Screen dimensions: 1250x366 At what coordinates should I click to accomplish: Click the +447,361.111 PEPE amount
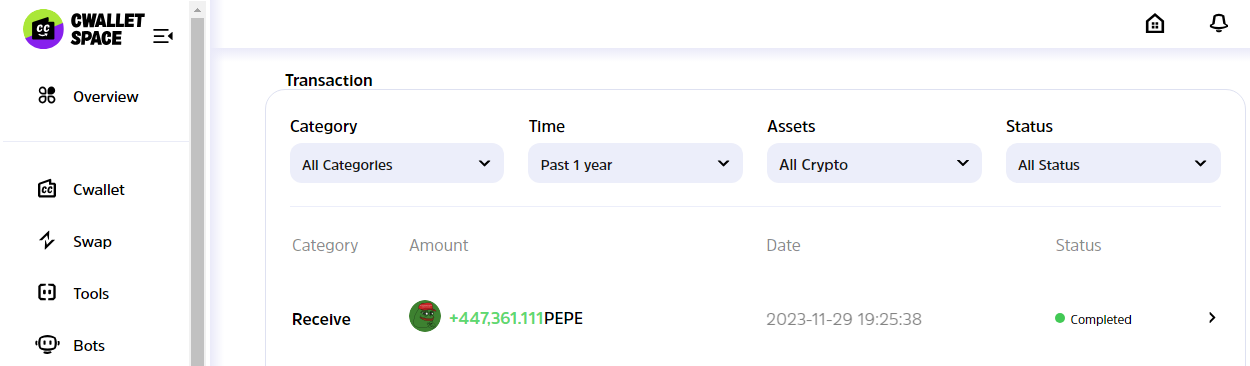point(516,319)
